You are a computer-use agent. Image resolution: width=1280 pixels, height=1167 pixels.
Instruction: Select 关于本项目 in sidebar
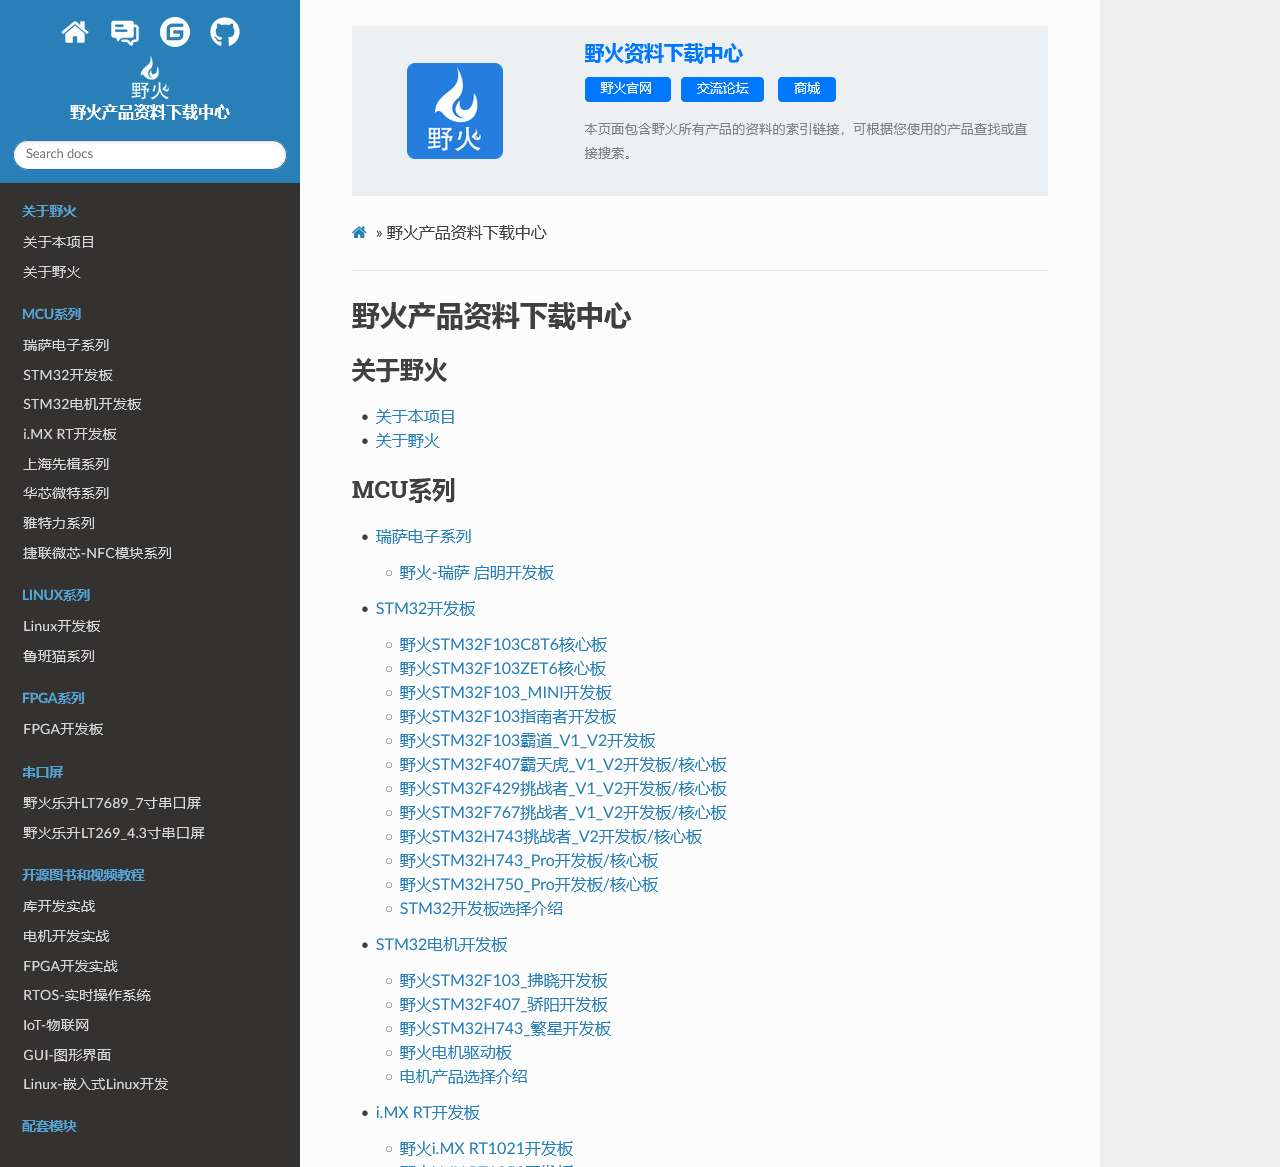coord(59,242)
